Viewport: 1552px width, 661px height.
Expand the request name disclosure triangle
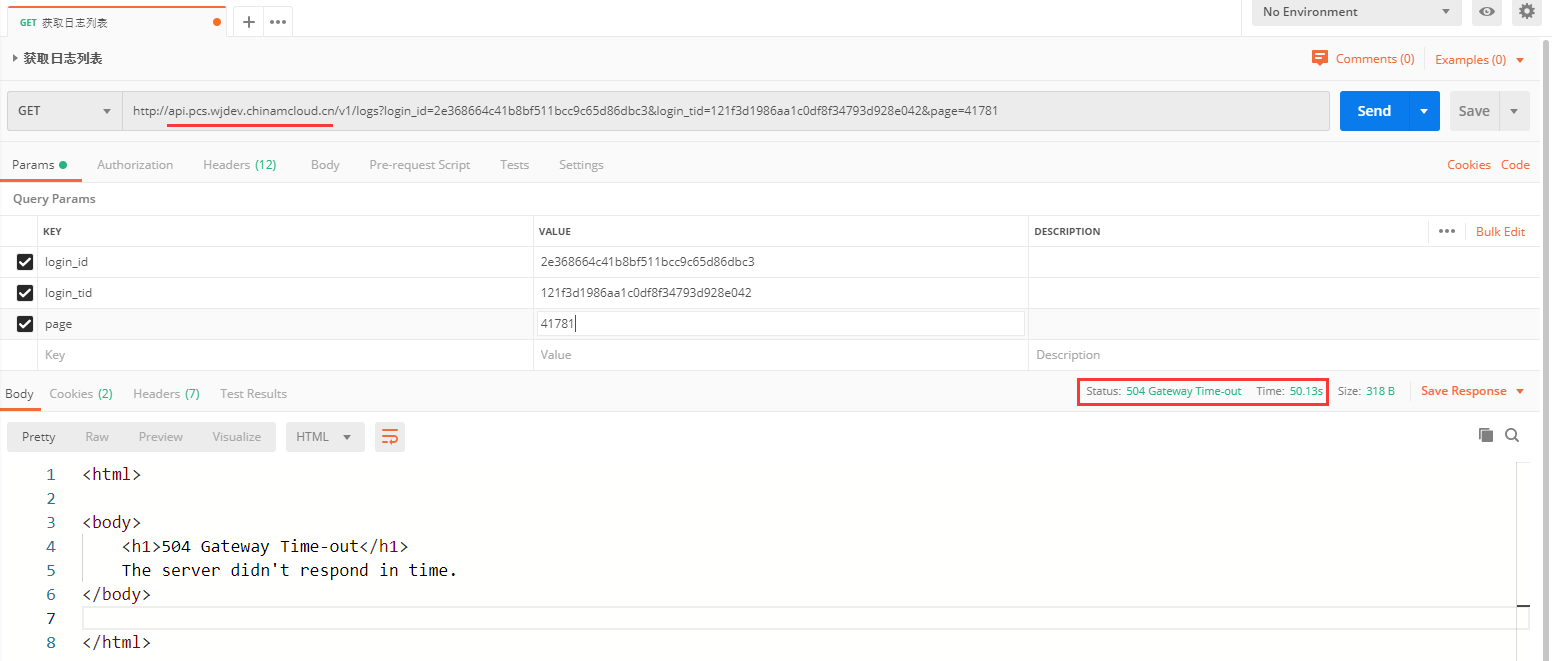pyautogui.click(x=15, y=59)
